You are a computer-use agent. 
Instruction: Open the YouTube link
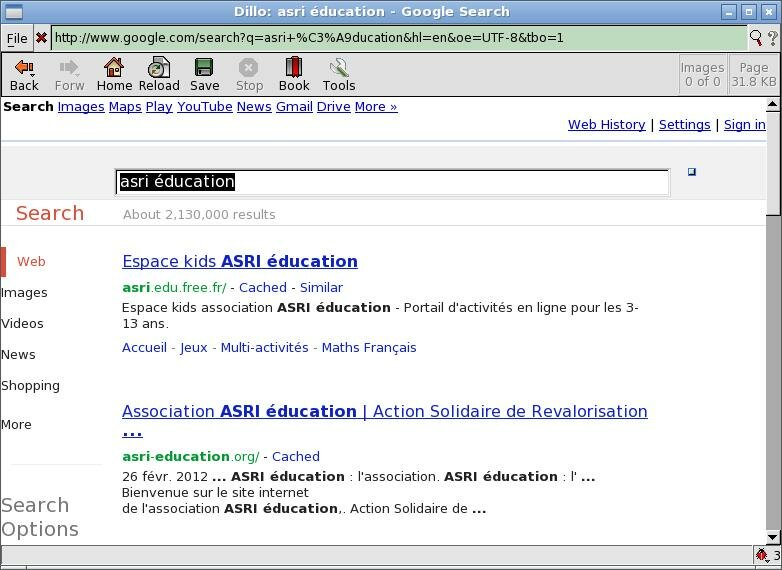[204, 107]
